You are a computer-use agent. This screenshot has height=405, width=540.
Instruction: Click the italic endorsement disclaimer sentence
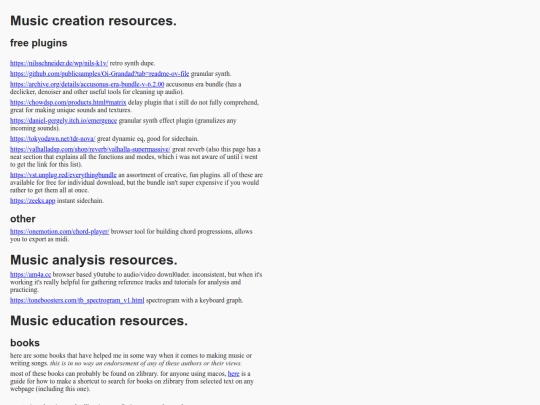click(x=146, y=363)
